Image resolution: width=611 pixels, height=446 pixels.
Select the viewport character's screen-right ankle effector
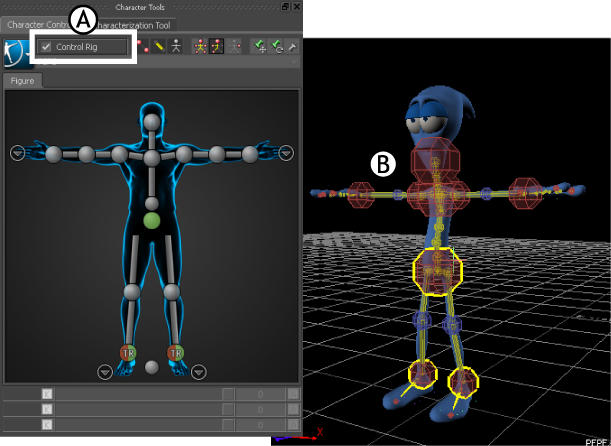click(x=463, y=382)
